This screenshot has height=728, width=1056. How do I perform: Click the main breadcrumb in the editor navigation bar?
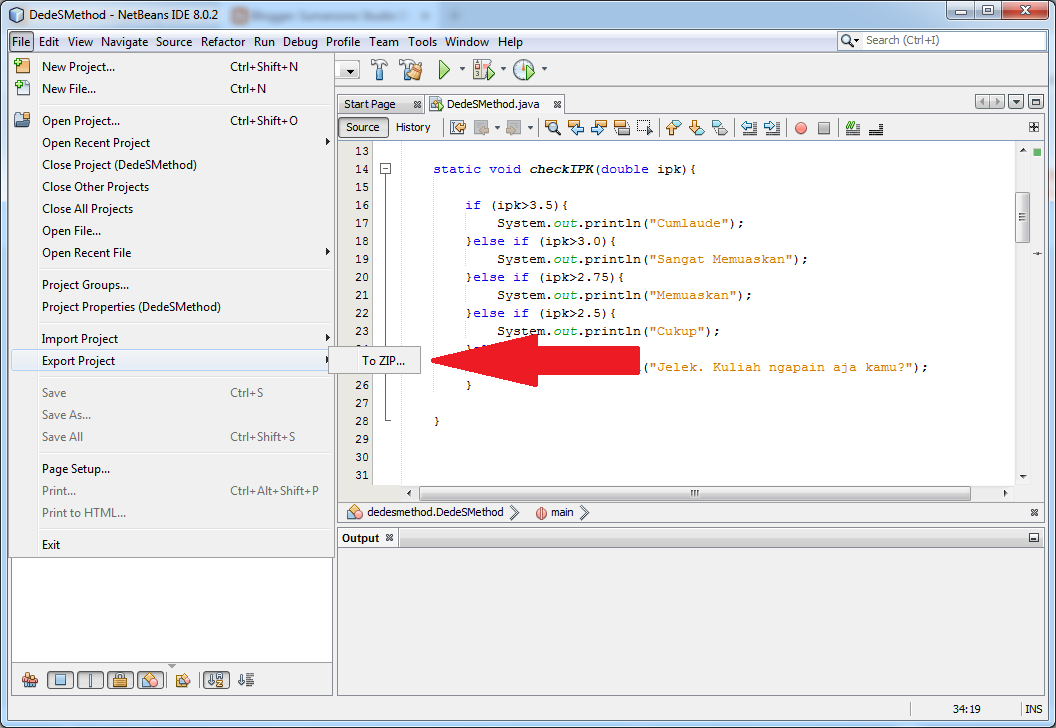561,512
